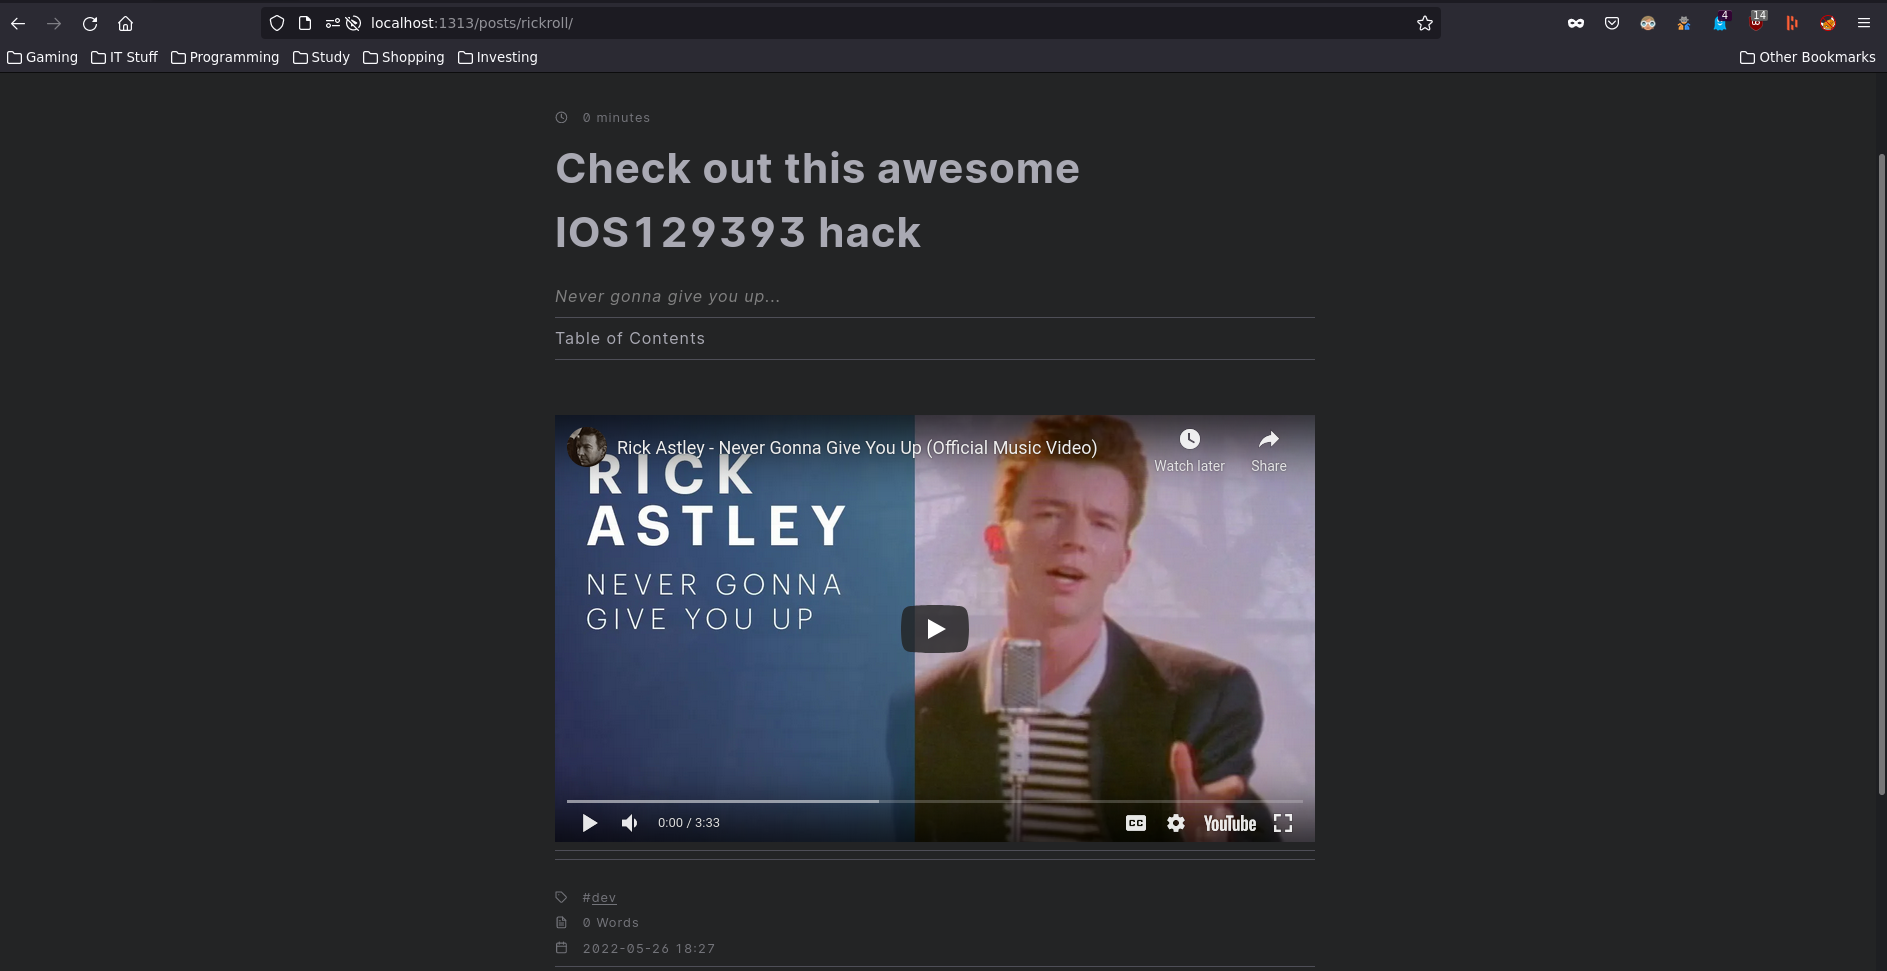Screen dimensions: 1887x971
Task: Click the browser reload button
Action: click(x=90, y=23)
